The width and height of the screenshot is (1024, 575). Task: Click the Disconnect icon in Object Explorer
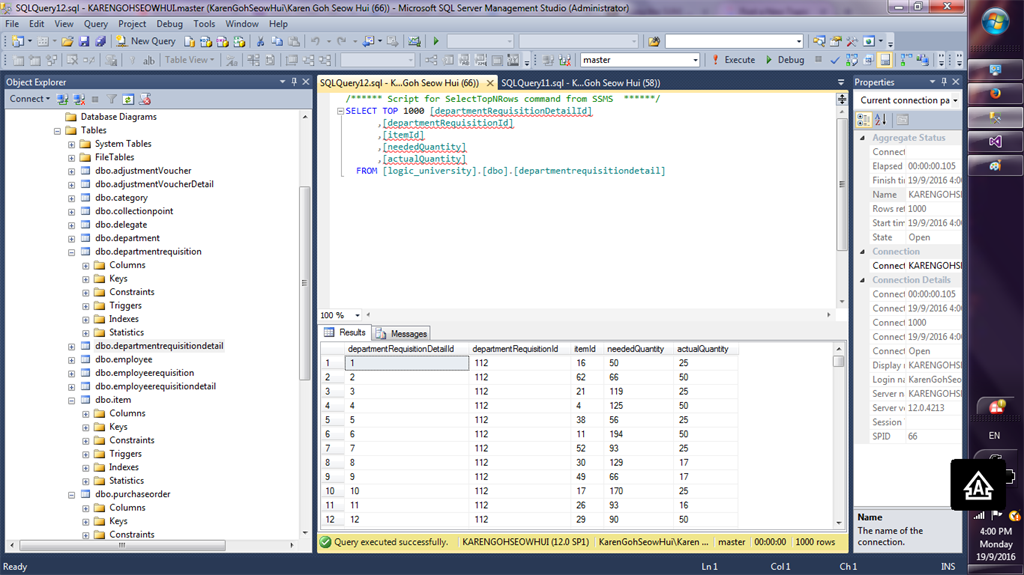coord(79,99)
